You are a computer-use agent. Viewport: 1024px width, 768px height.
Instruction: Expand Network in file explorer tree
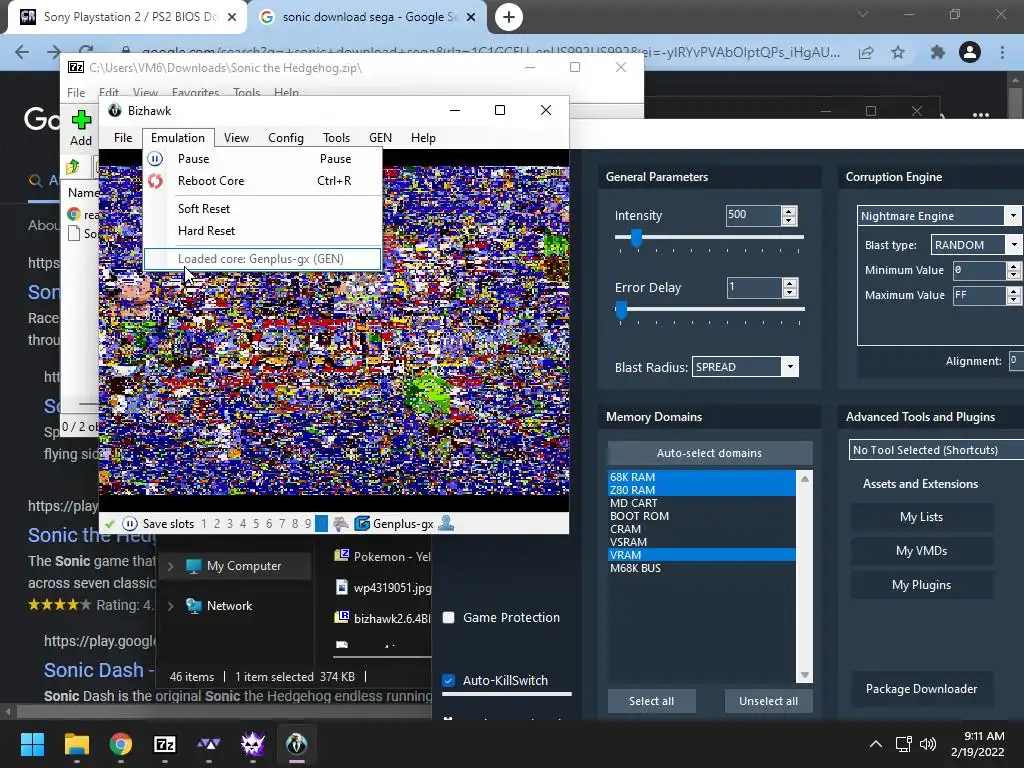(x=170, y=606)
